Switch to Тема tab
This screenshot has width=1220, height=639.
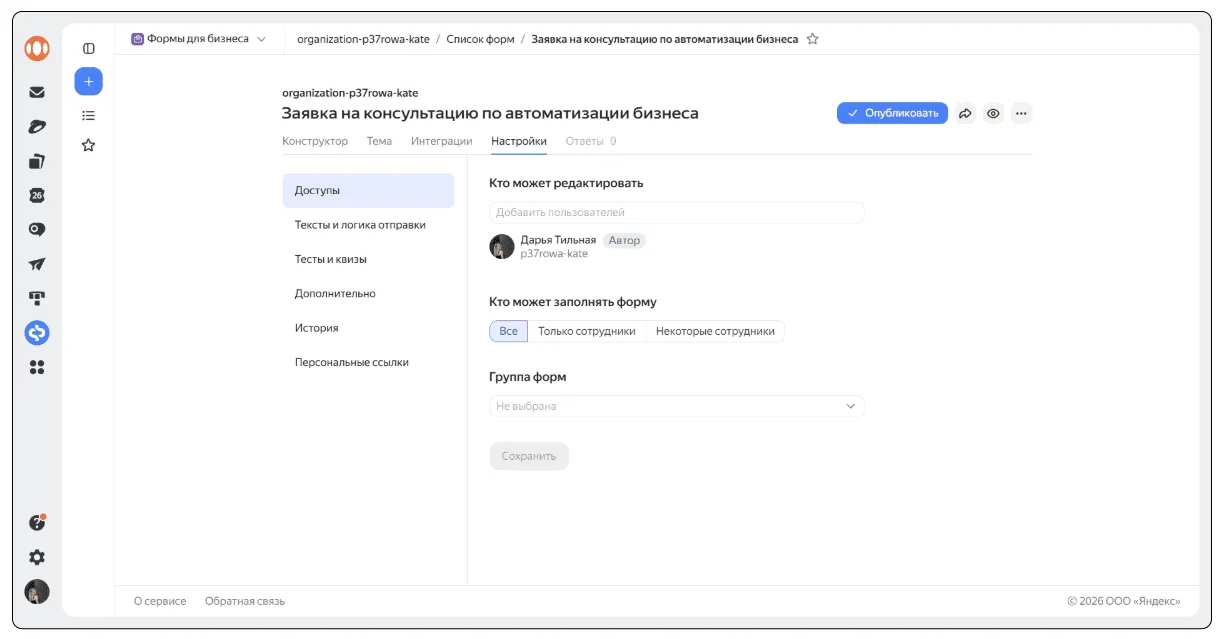379,141
